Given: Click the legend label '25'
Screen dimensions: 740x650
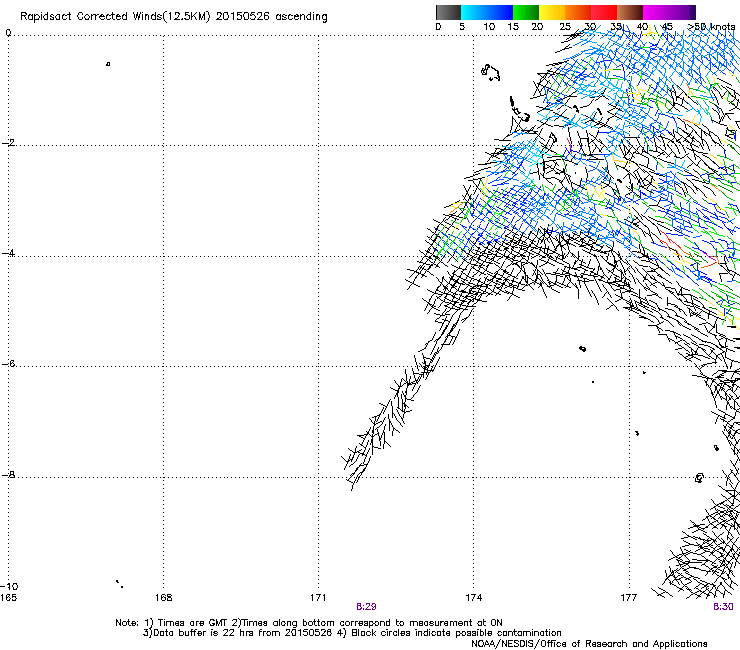Looking at the screenshot, I should (x=565, y=27).
